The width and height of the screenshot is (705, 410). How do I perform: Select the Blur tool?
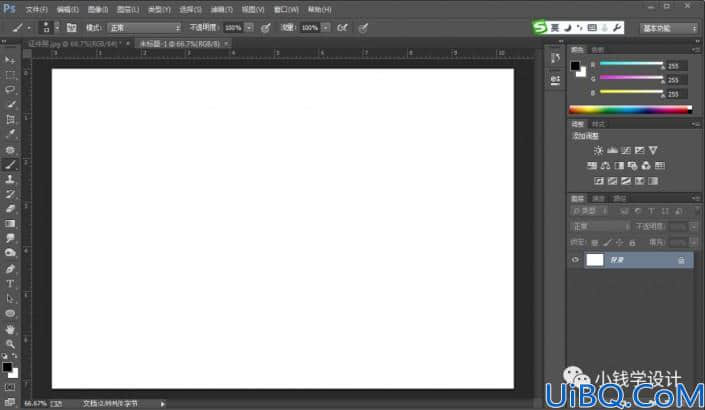click(10, 238)
